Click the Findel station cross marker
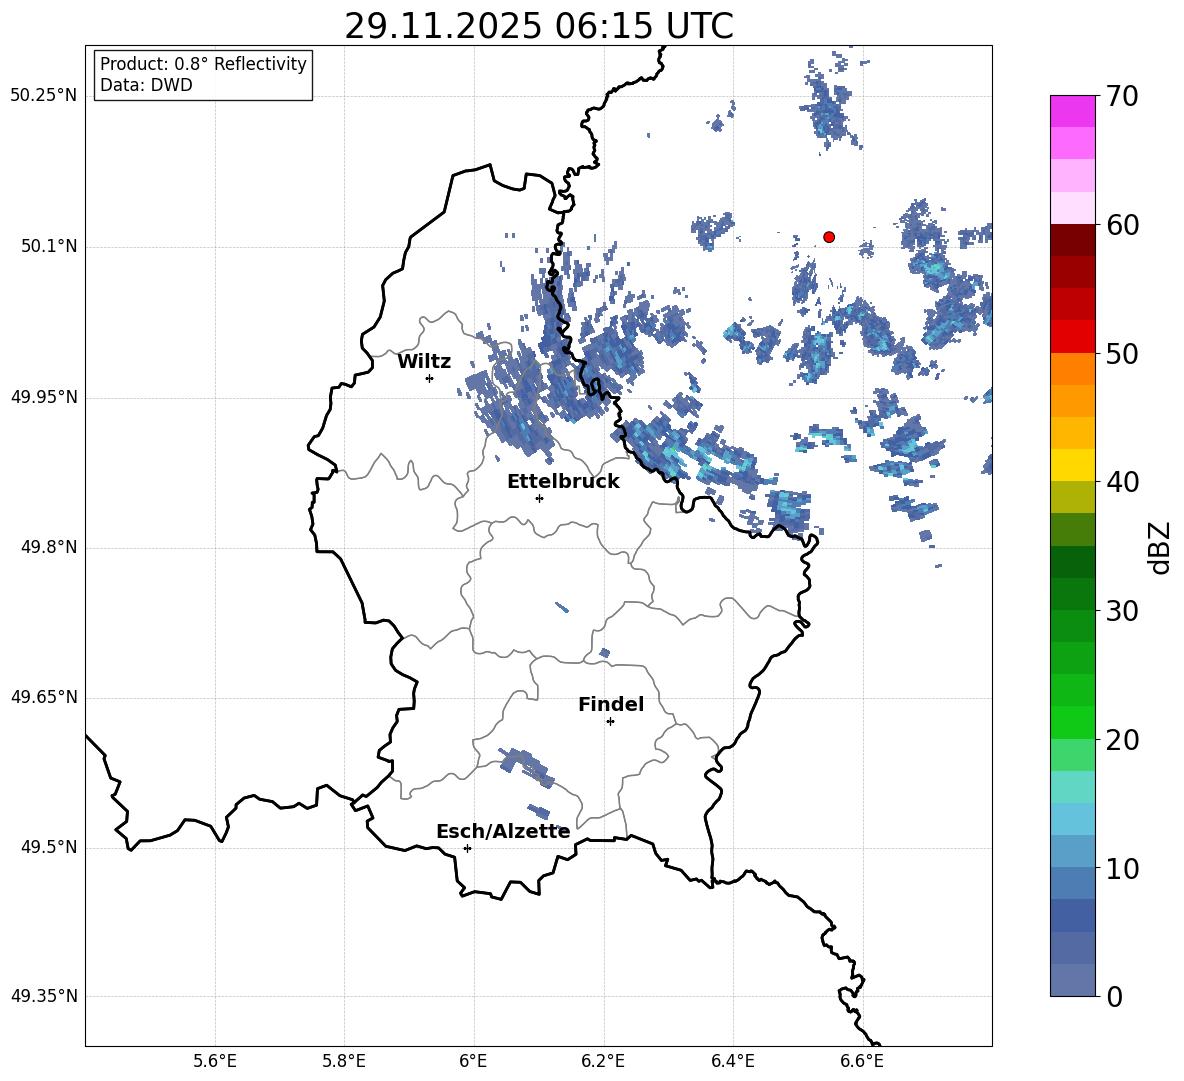 pos(610,722)
